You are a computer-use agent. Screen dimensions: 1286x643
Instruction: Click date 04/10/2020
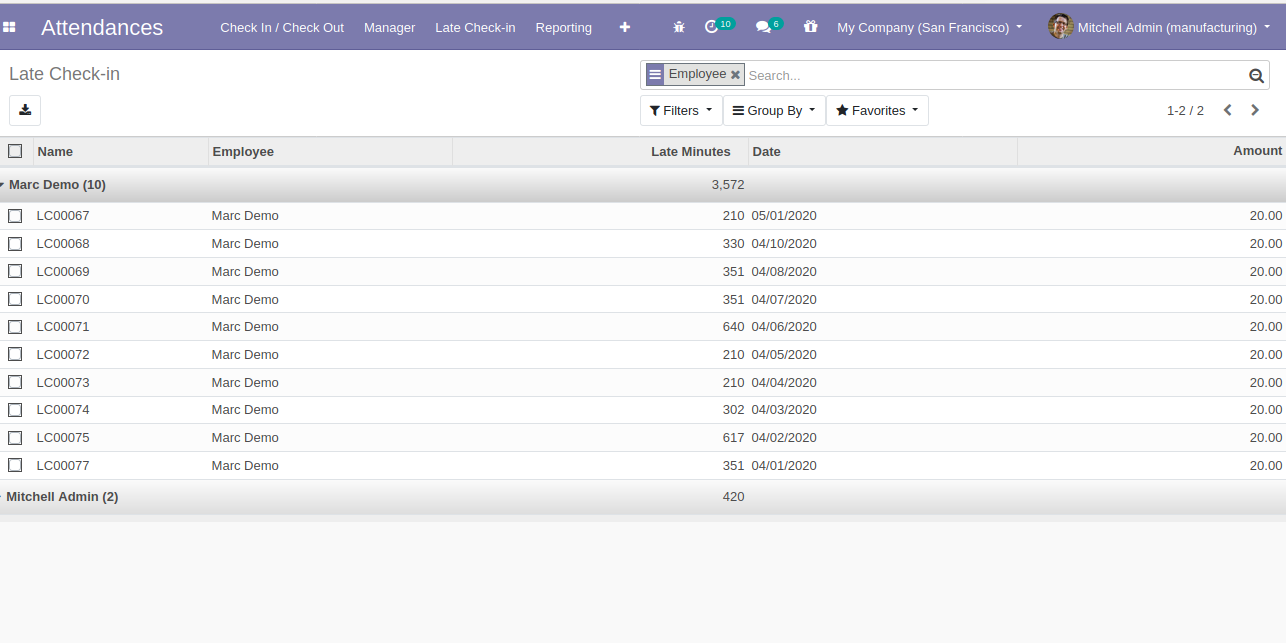point(784,244)
